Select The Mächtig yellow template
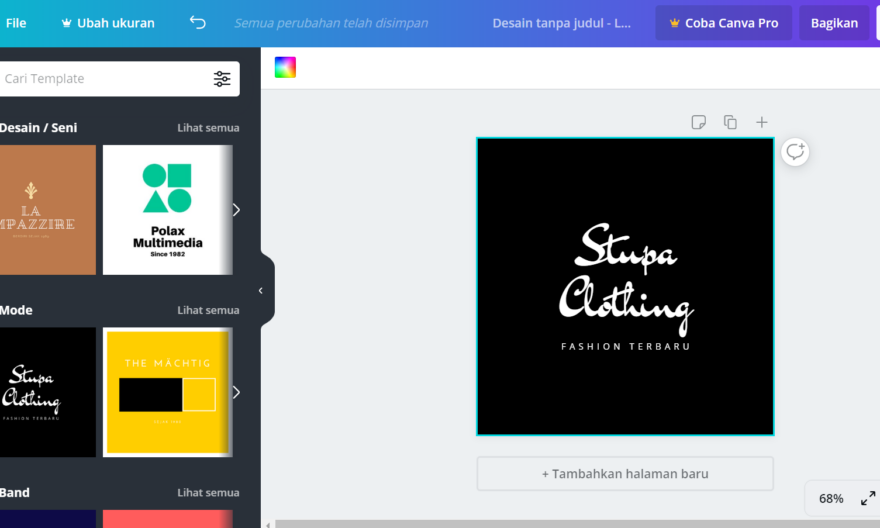Viewport: 880px width, 528px height. tap(167, 392)
